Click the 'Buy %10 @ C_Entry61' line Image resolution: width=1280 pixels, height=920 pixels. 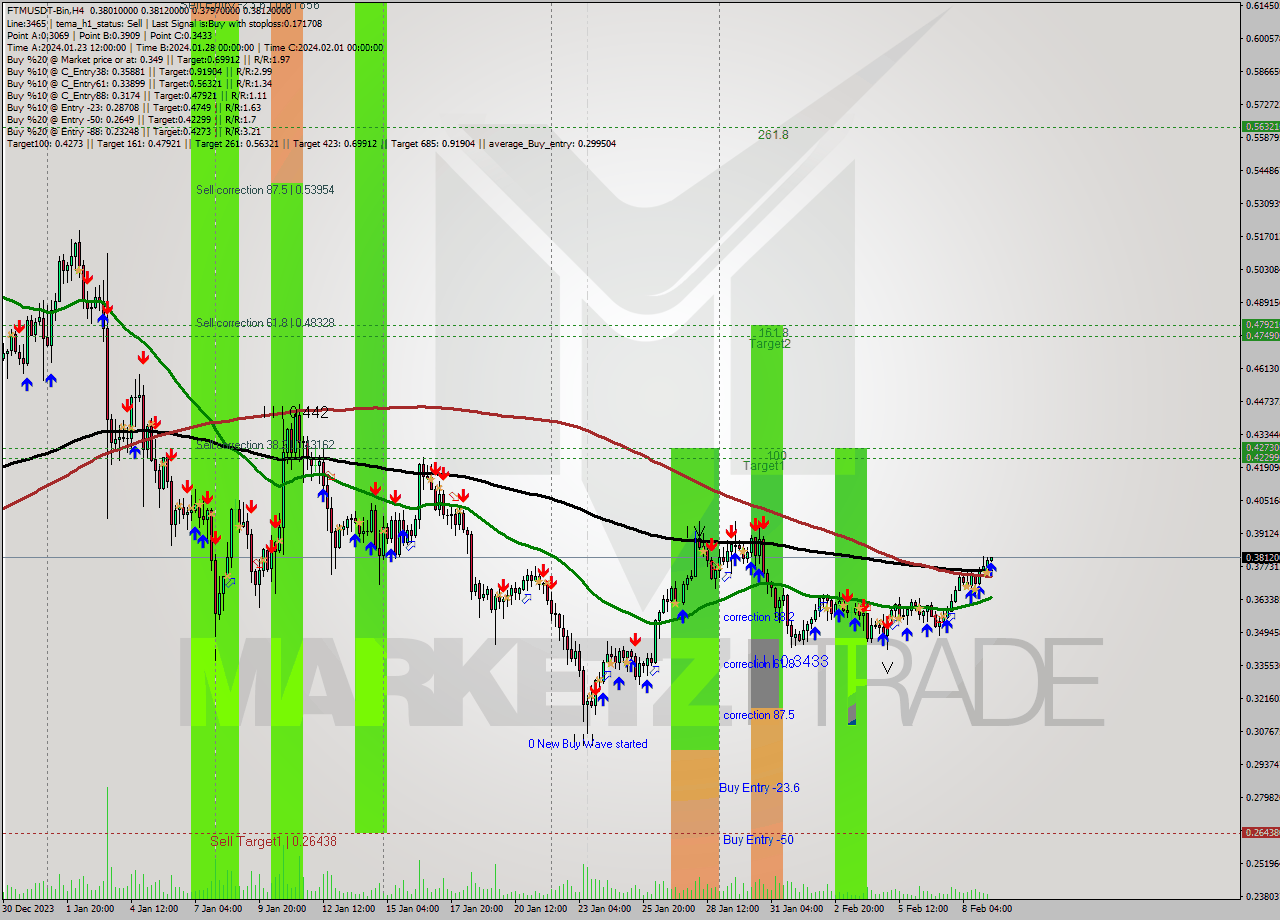[139, 83]
